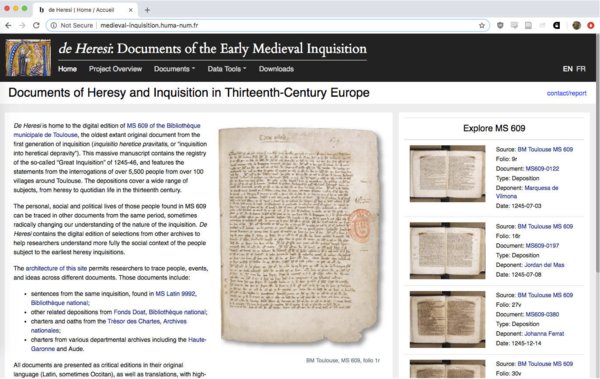Click the red extension icon at toolbar end

coord(591,25)
